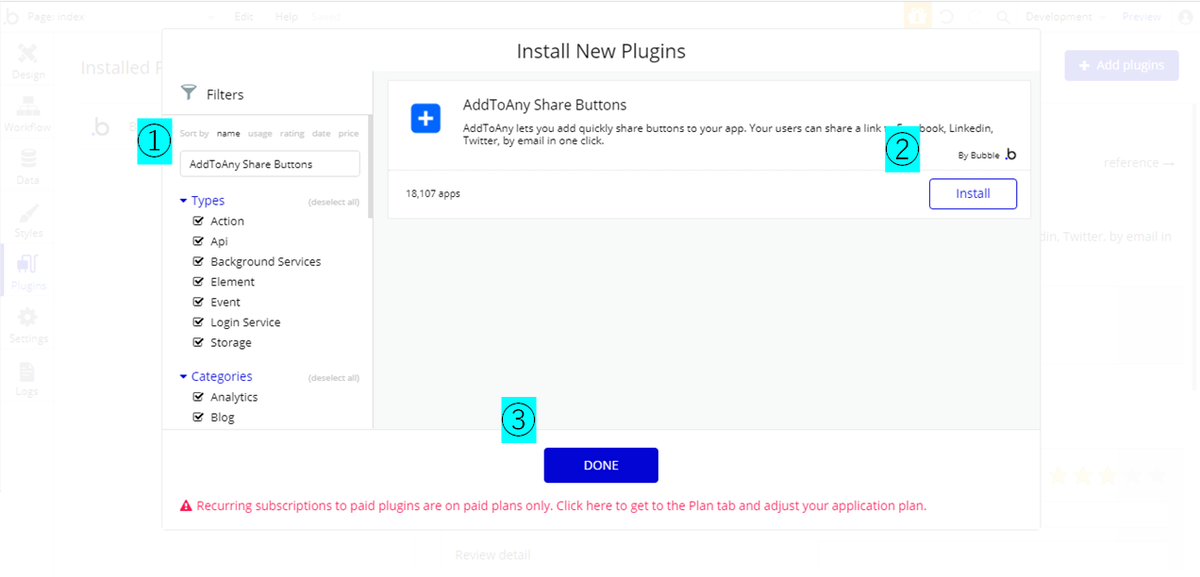
Task: Collapse the Categories filter section
Action: (216, 377)
